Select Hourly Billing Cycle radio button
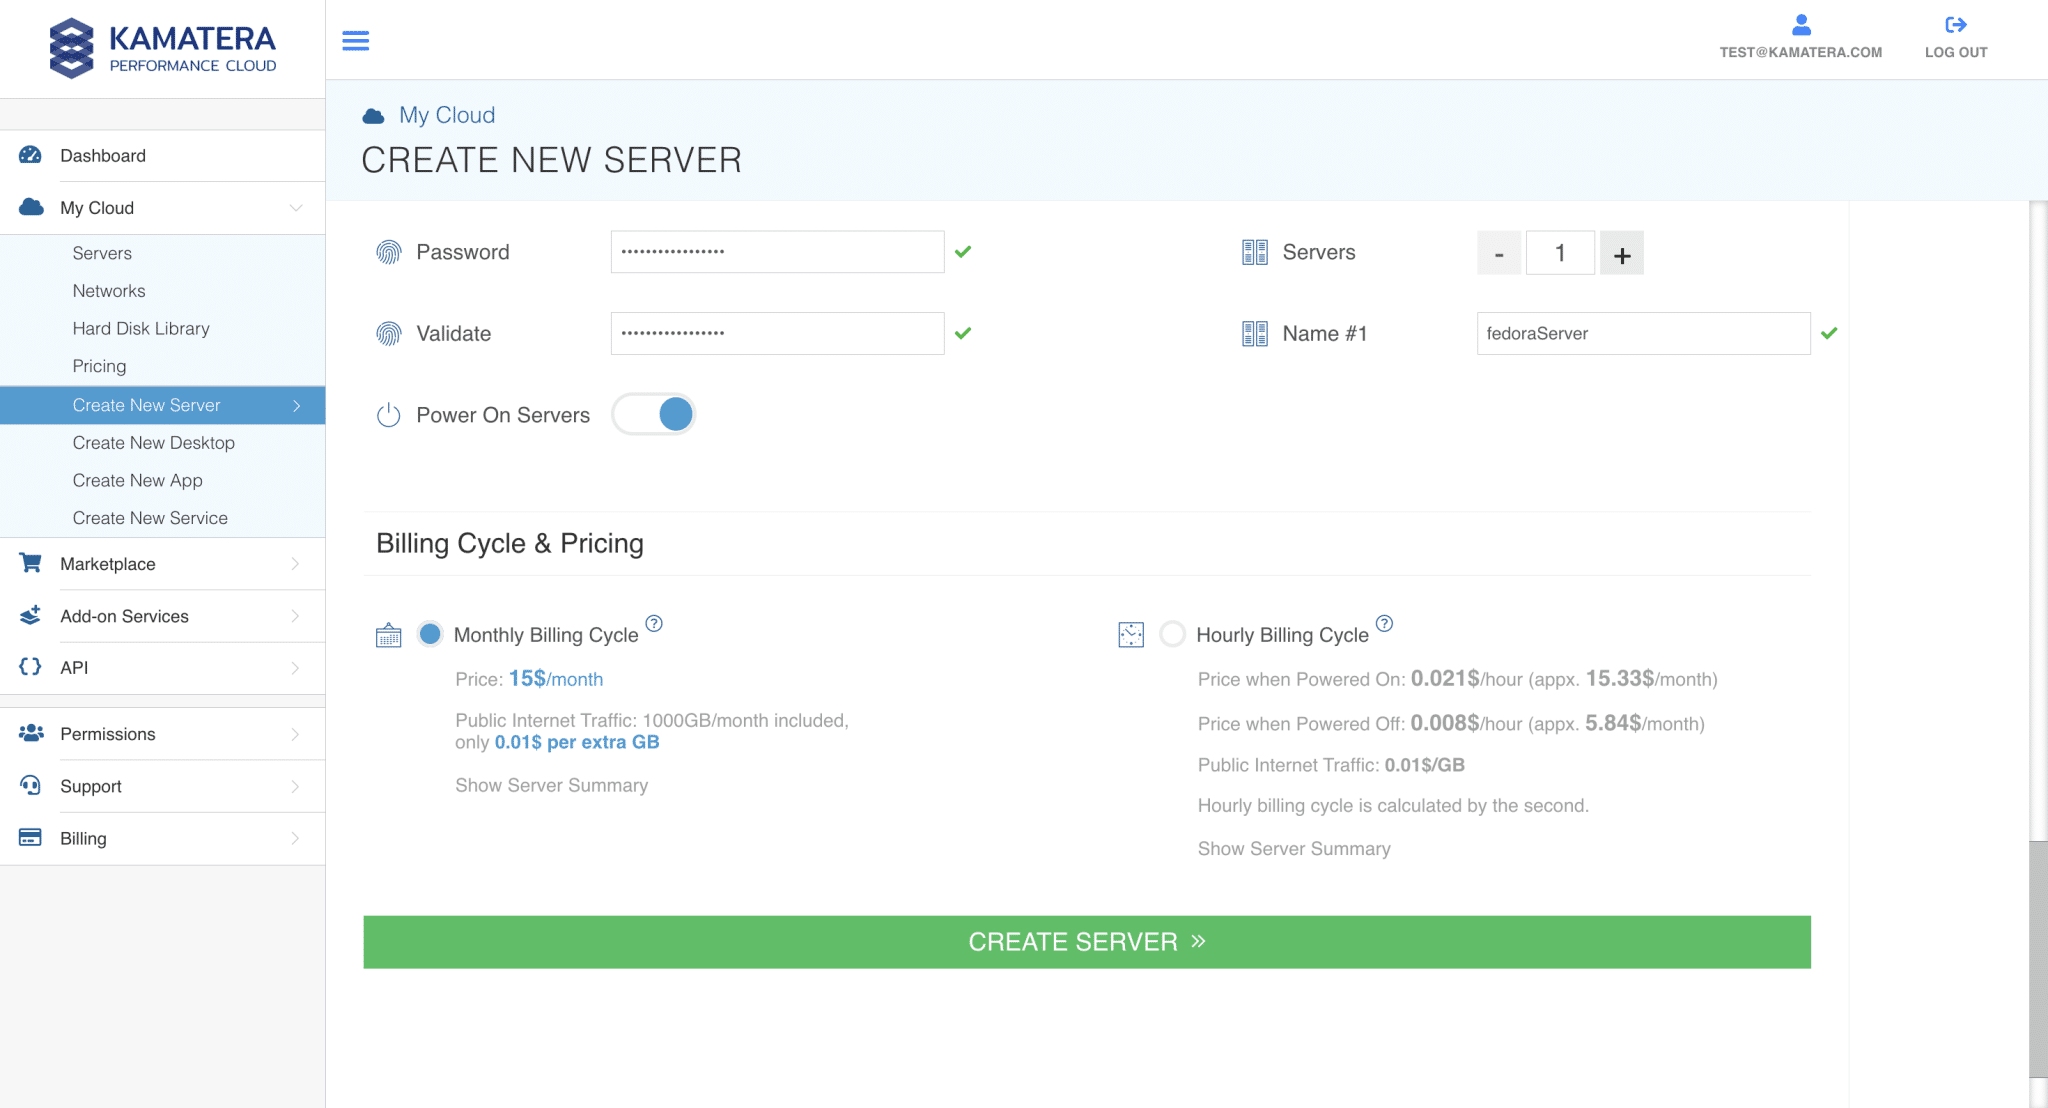The image size is (2048, 1108). pos(1172,634)
